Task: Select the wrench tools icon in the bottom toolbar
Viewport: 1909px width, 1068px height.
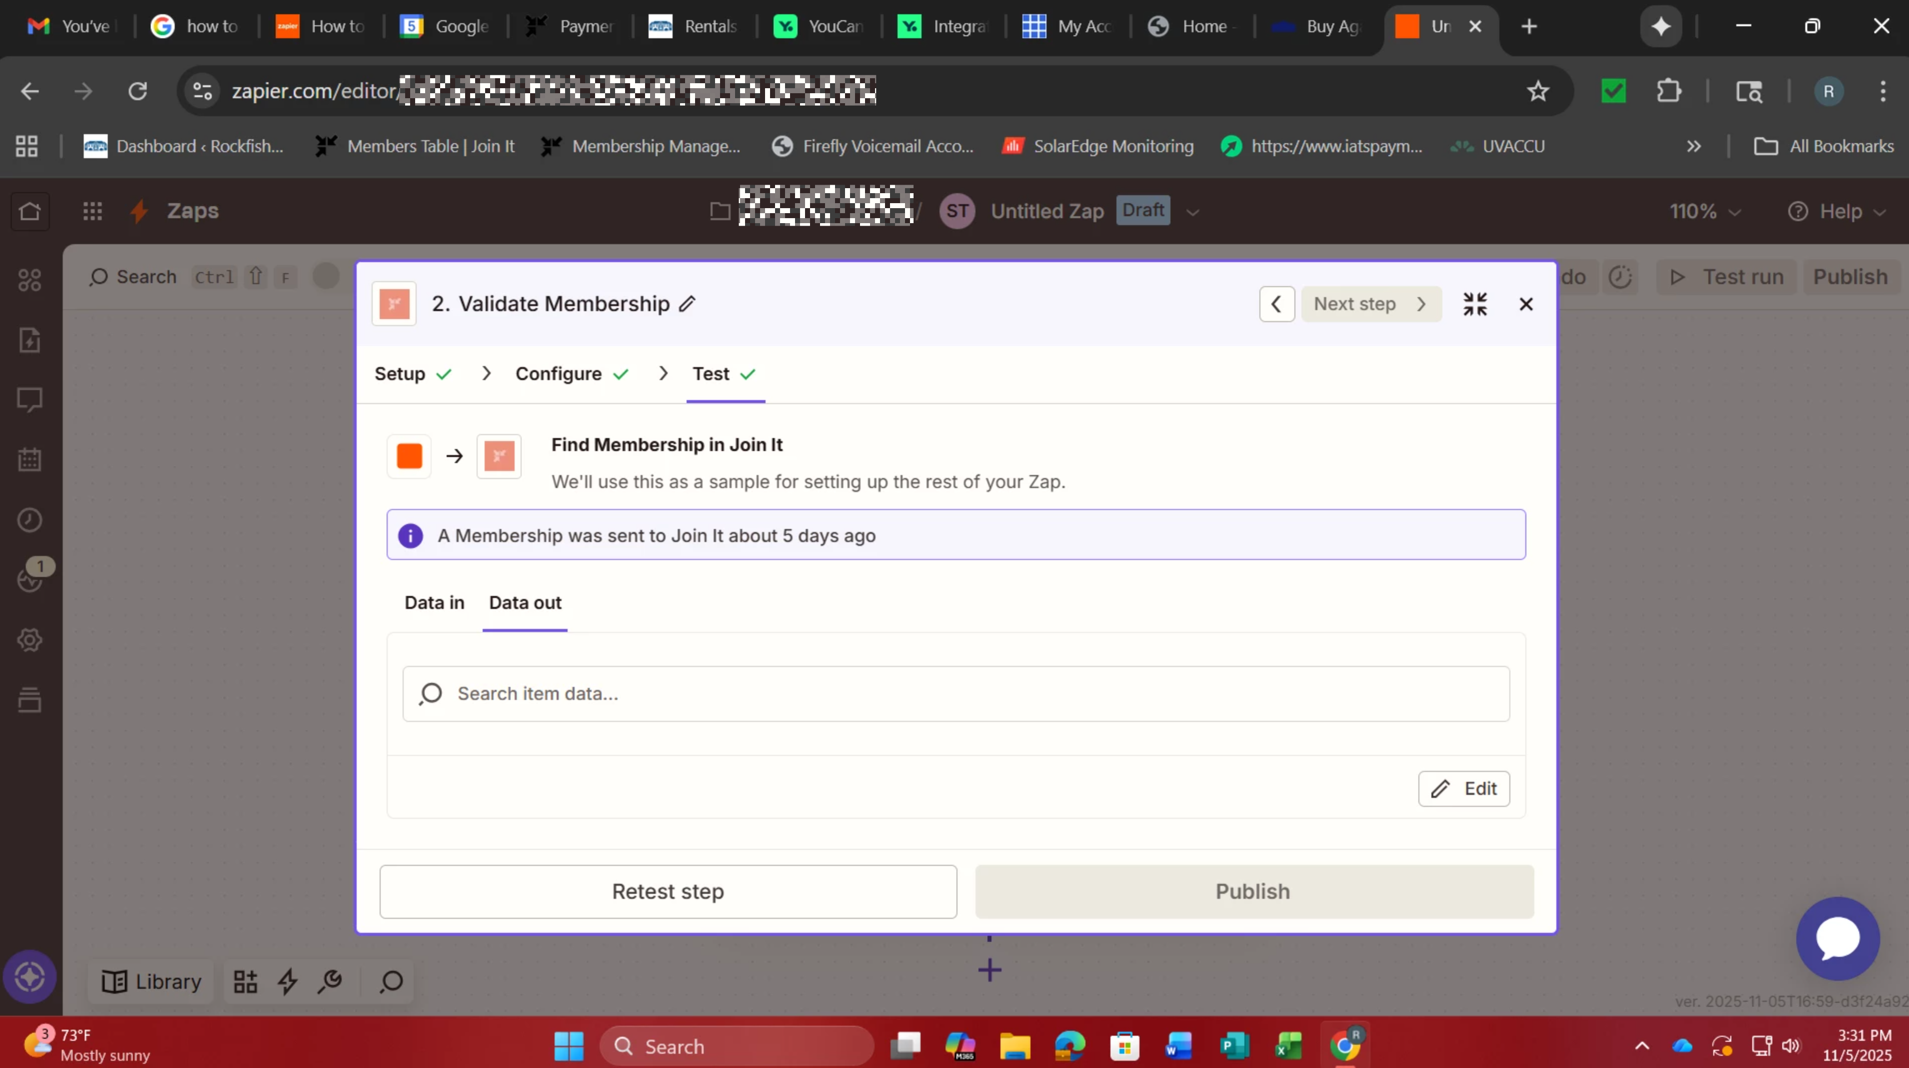Action: click(x=330, y=982)
